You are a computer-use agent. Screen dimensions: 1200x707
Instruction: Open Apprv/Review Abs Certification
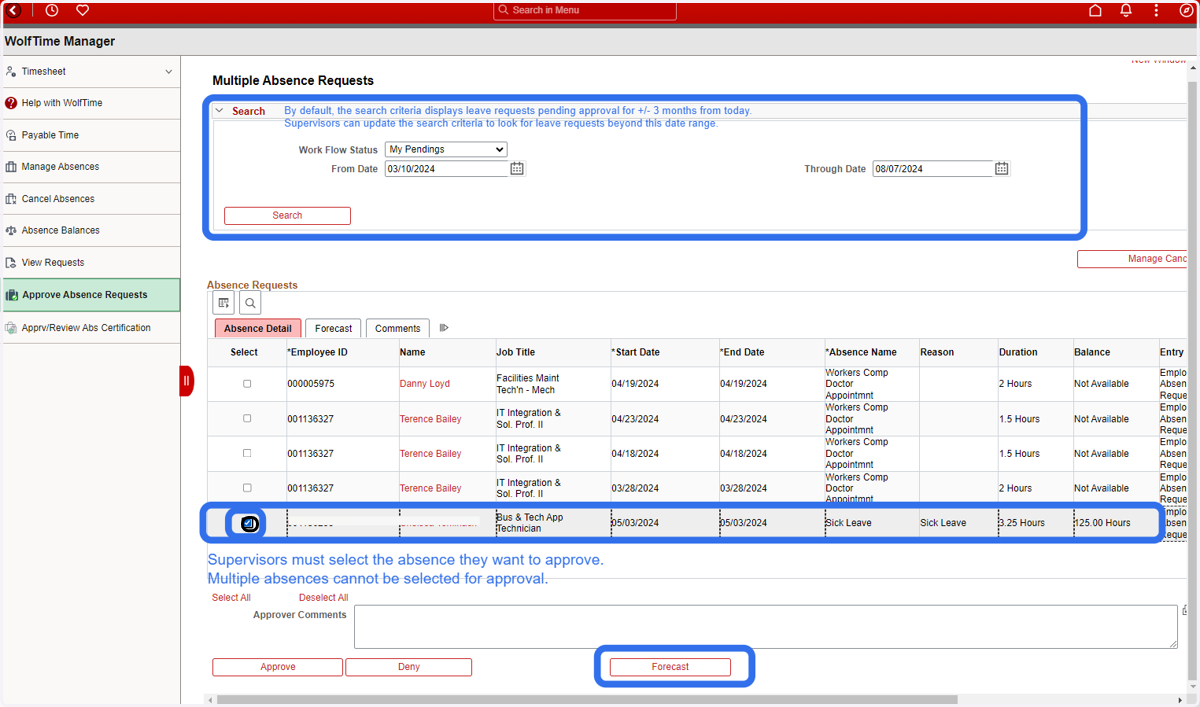pos(86,328)
